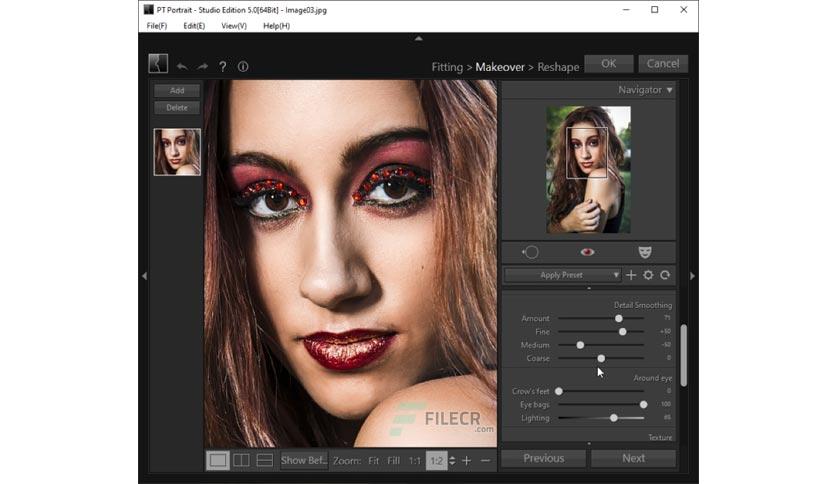Click the PT Portrait logo icon in toolbar
The width and height of the screenshot is (836, 484).
coord(158,63)
